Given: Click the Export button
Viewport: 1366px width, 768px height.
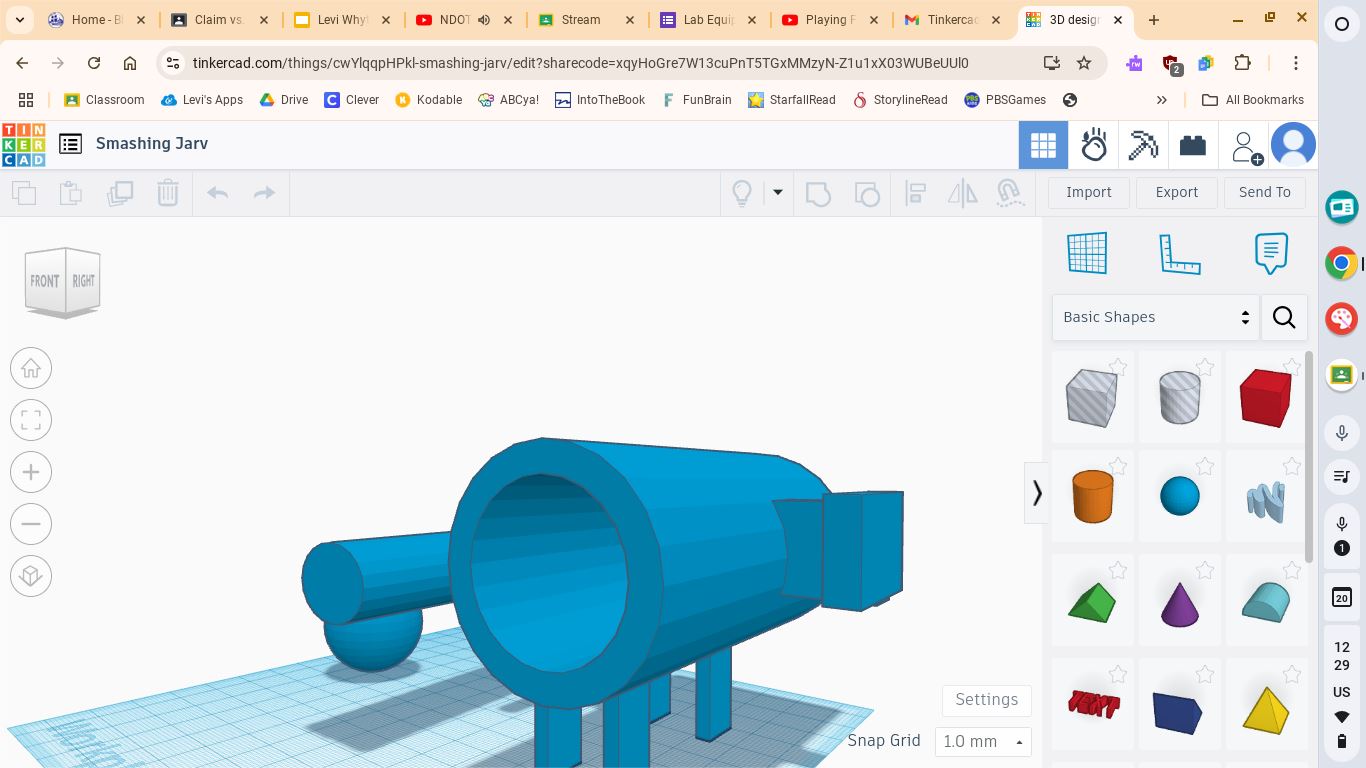Looking at the screenshot, I should [1176, 192].
